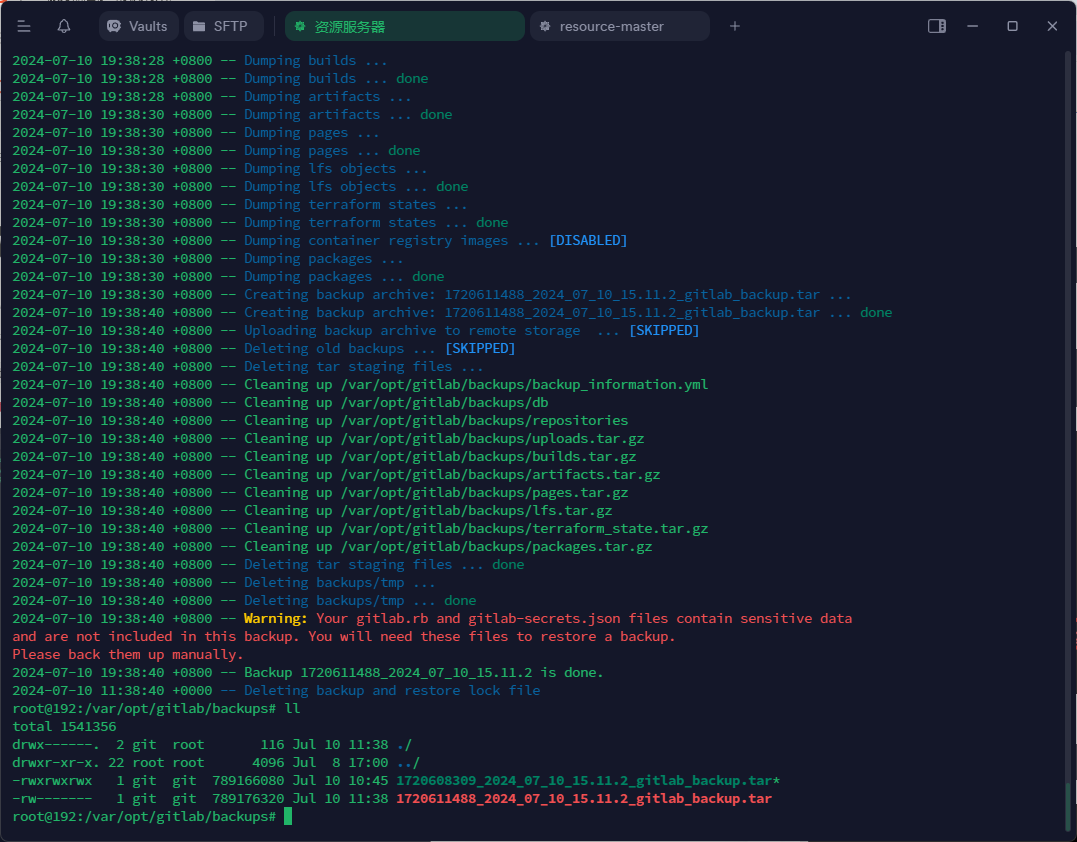1077x842 pixels.
Task: Click 'Deleting backup and restore lock file' line
Action: [x=392, y=690]
